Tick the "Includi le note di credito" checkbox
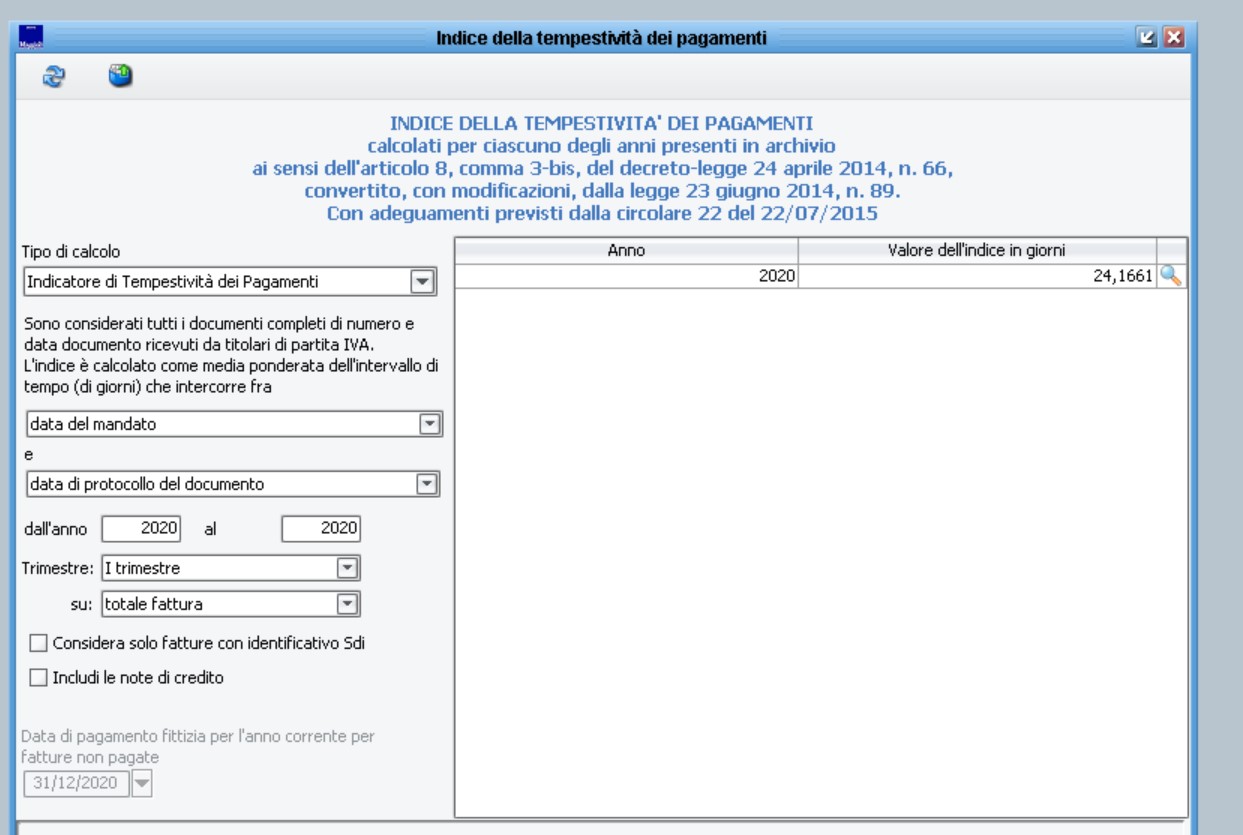 point(38,677)
